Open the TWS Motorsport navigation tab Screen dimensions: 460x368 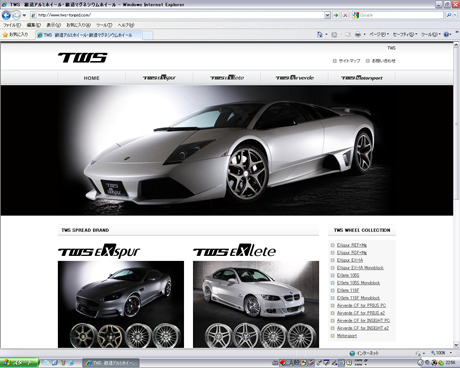[x=361, y=78]
